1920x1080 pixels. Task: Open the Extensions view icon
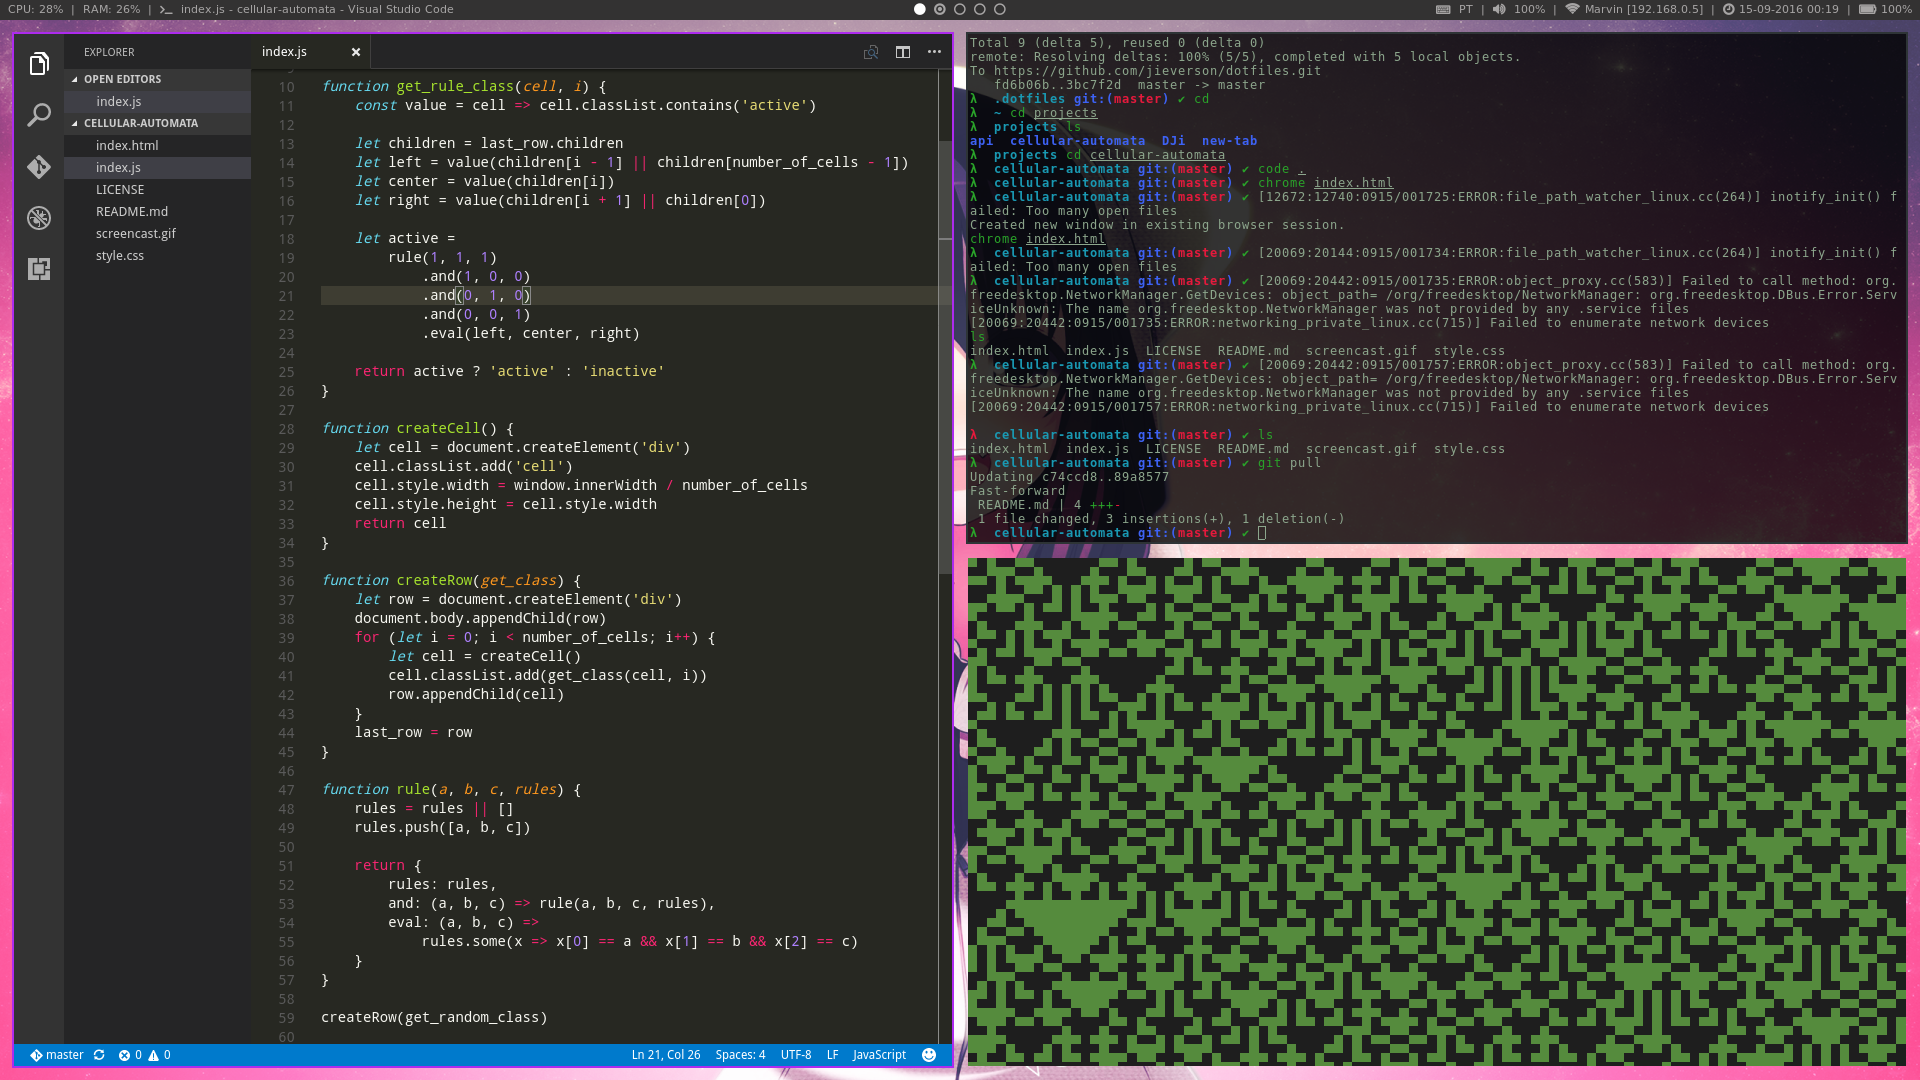click(x=39, y=268)
